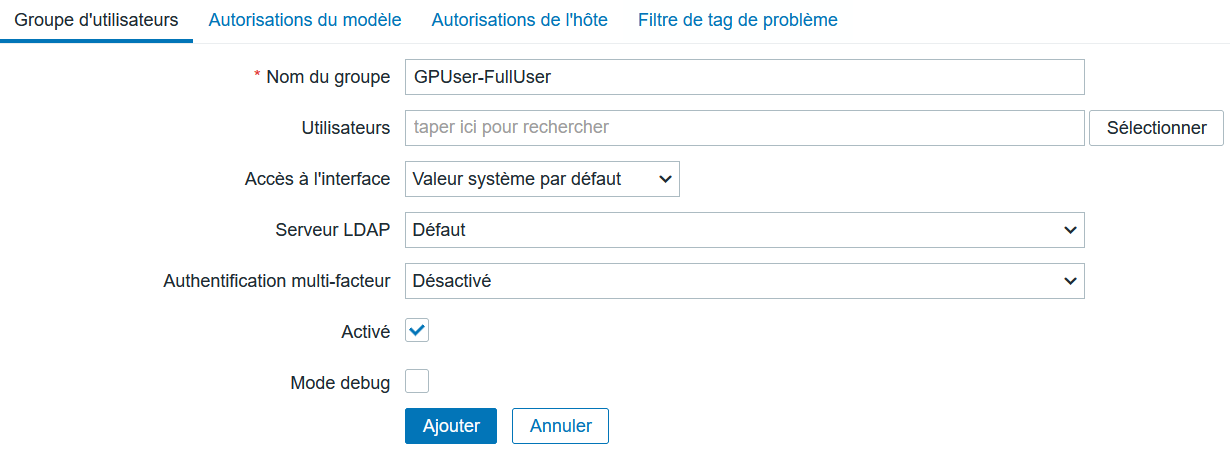
Task: Enable the Mode debug checkbox
Action: coord(417,381)
